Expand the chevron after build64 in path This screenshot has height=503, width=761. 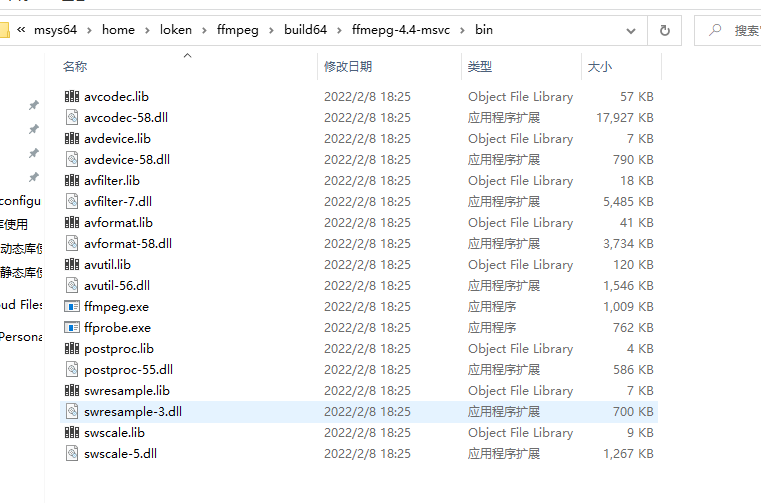[339, 31]
